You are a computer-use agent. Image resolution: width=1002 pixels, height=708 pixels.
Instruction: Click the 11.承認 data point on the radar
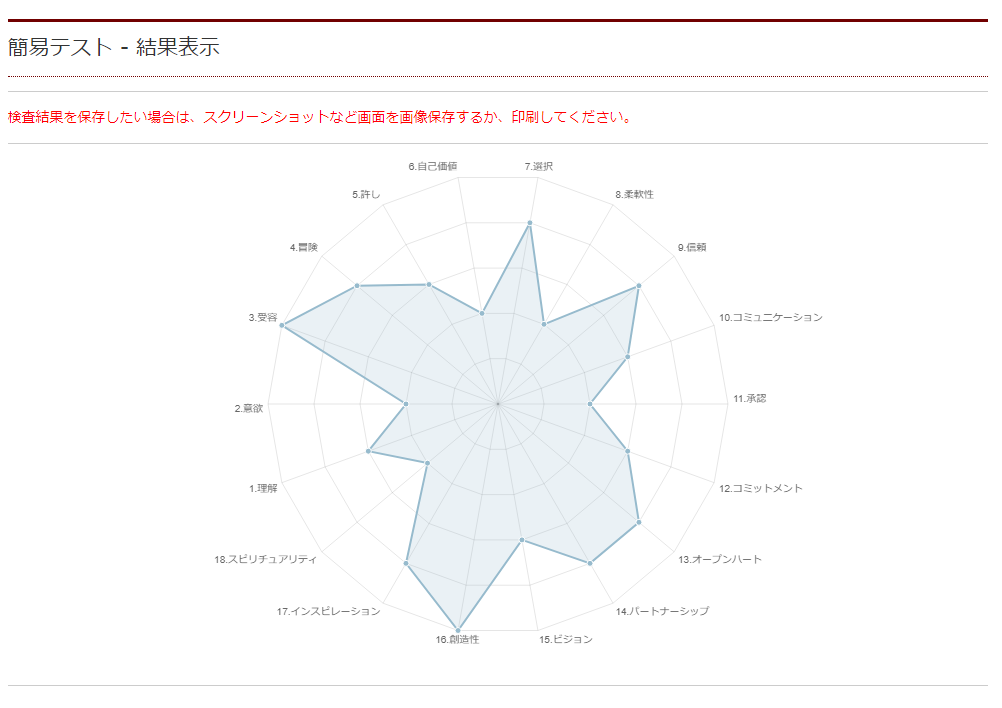(590, 405)
